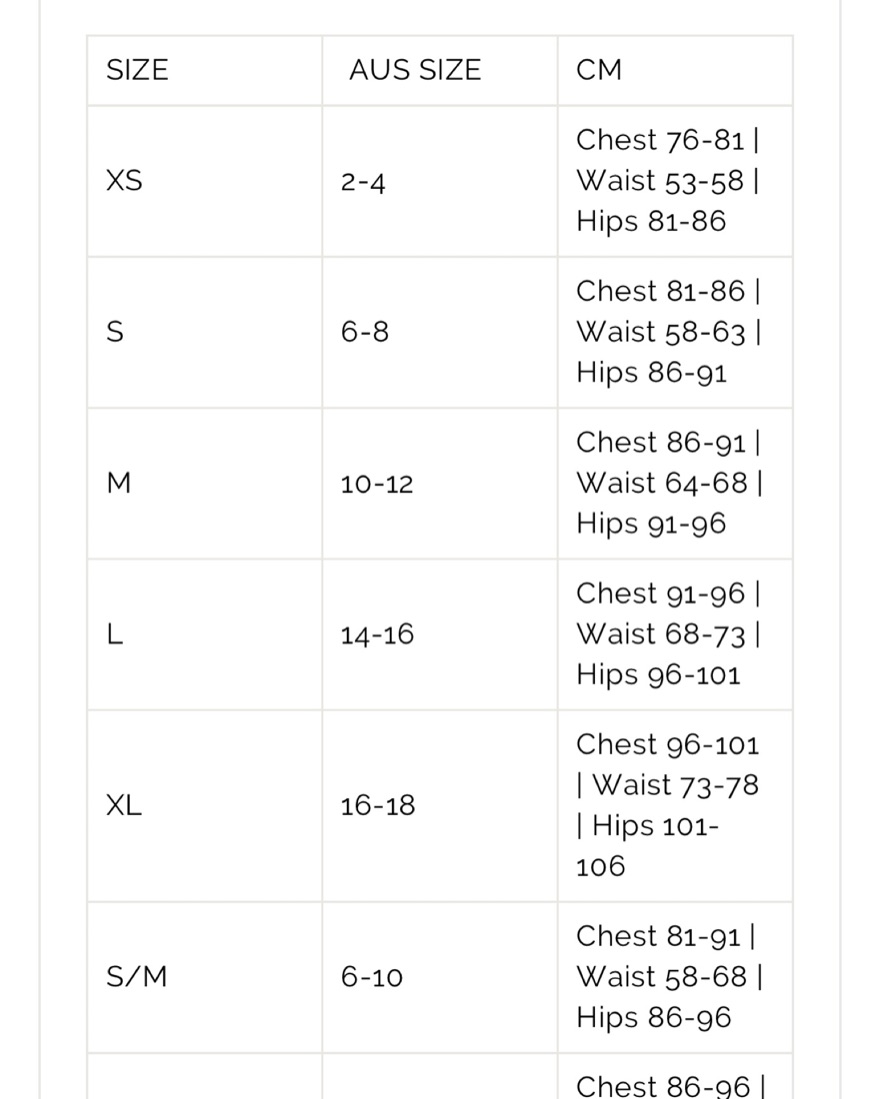Click the SIZE column header

coord(205,70)
